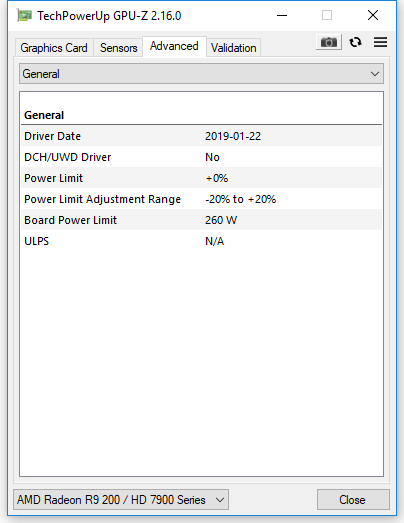Click the 260 W value

221,220
